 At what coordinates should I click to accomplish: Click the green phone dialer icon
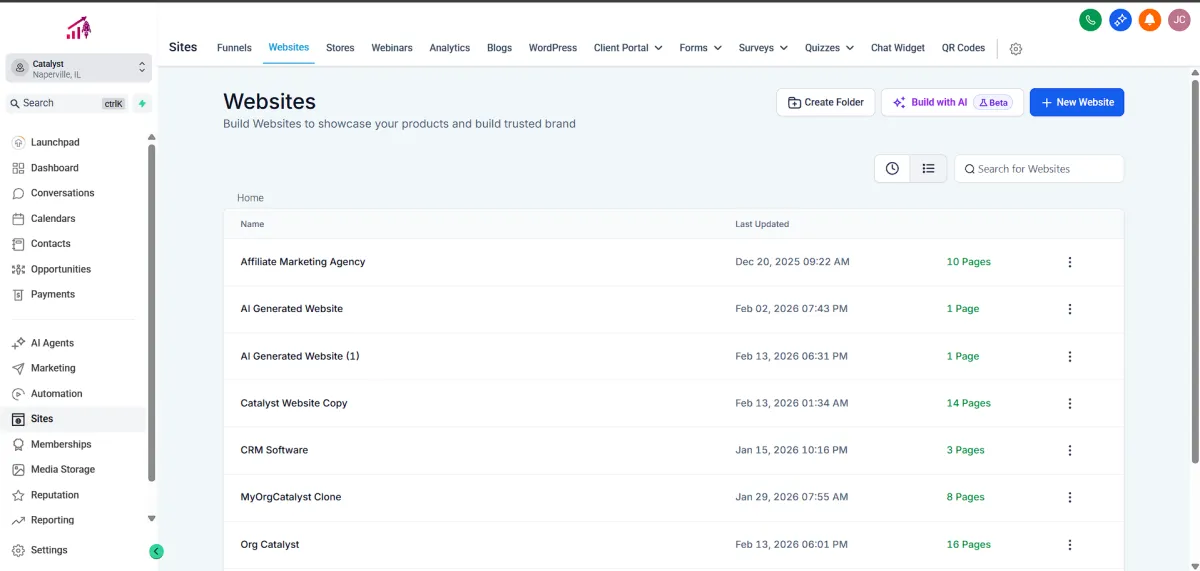[1091, 20]
